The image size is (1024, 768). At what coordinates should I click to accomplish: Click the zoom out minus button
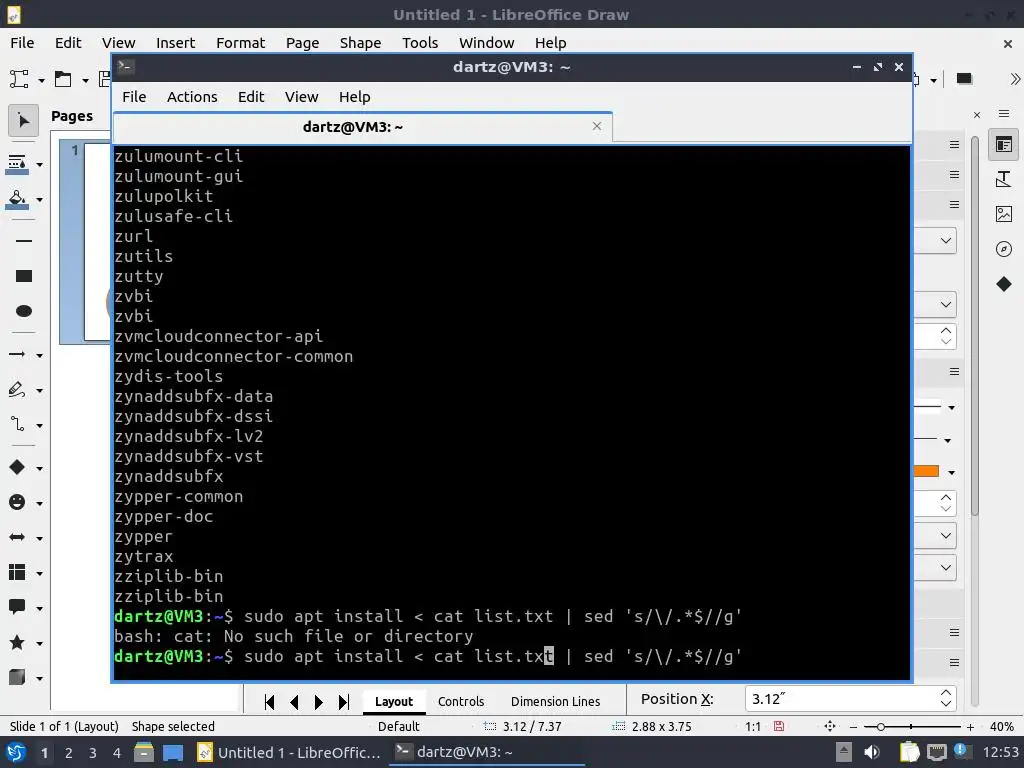pyautogui.click(x=853, y=726)
